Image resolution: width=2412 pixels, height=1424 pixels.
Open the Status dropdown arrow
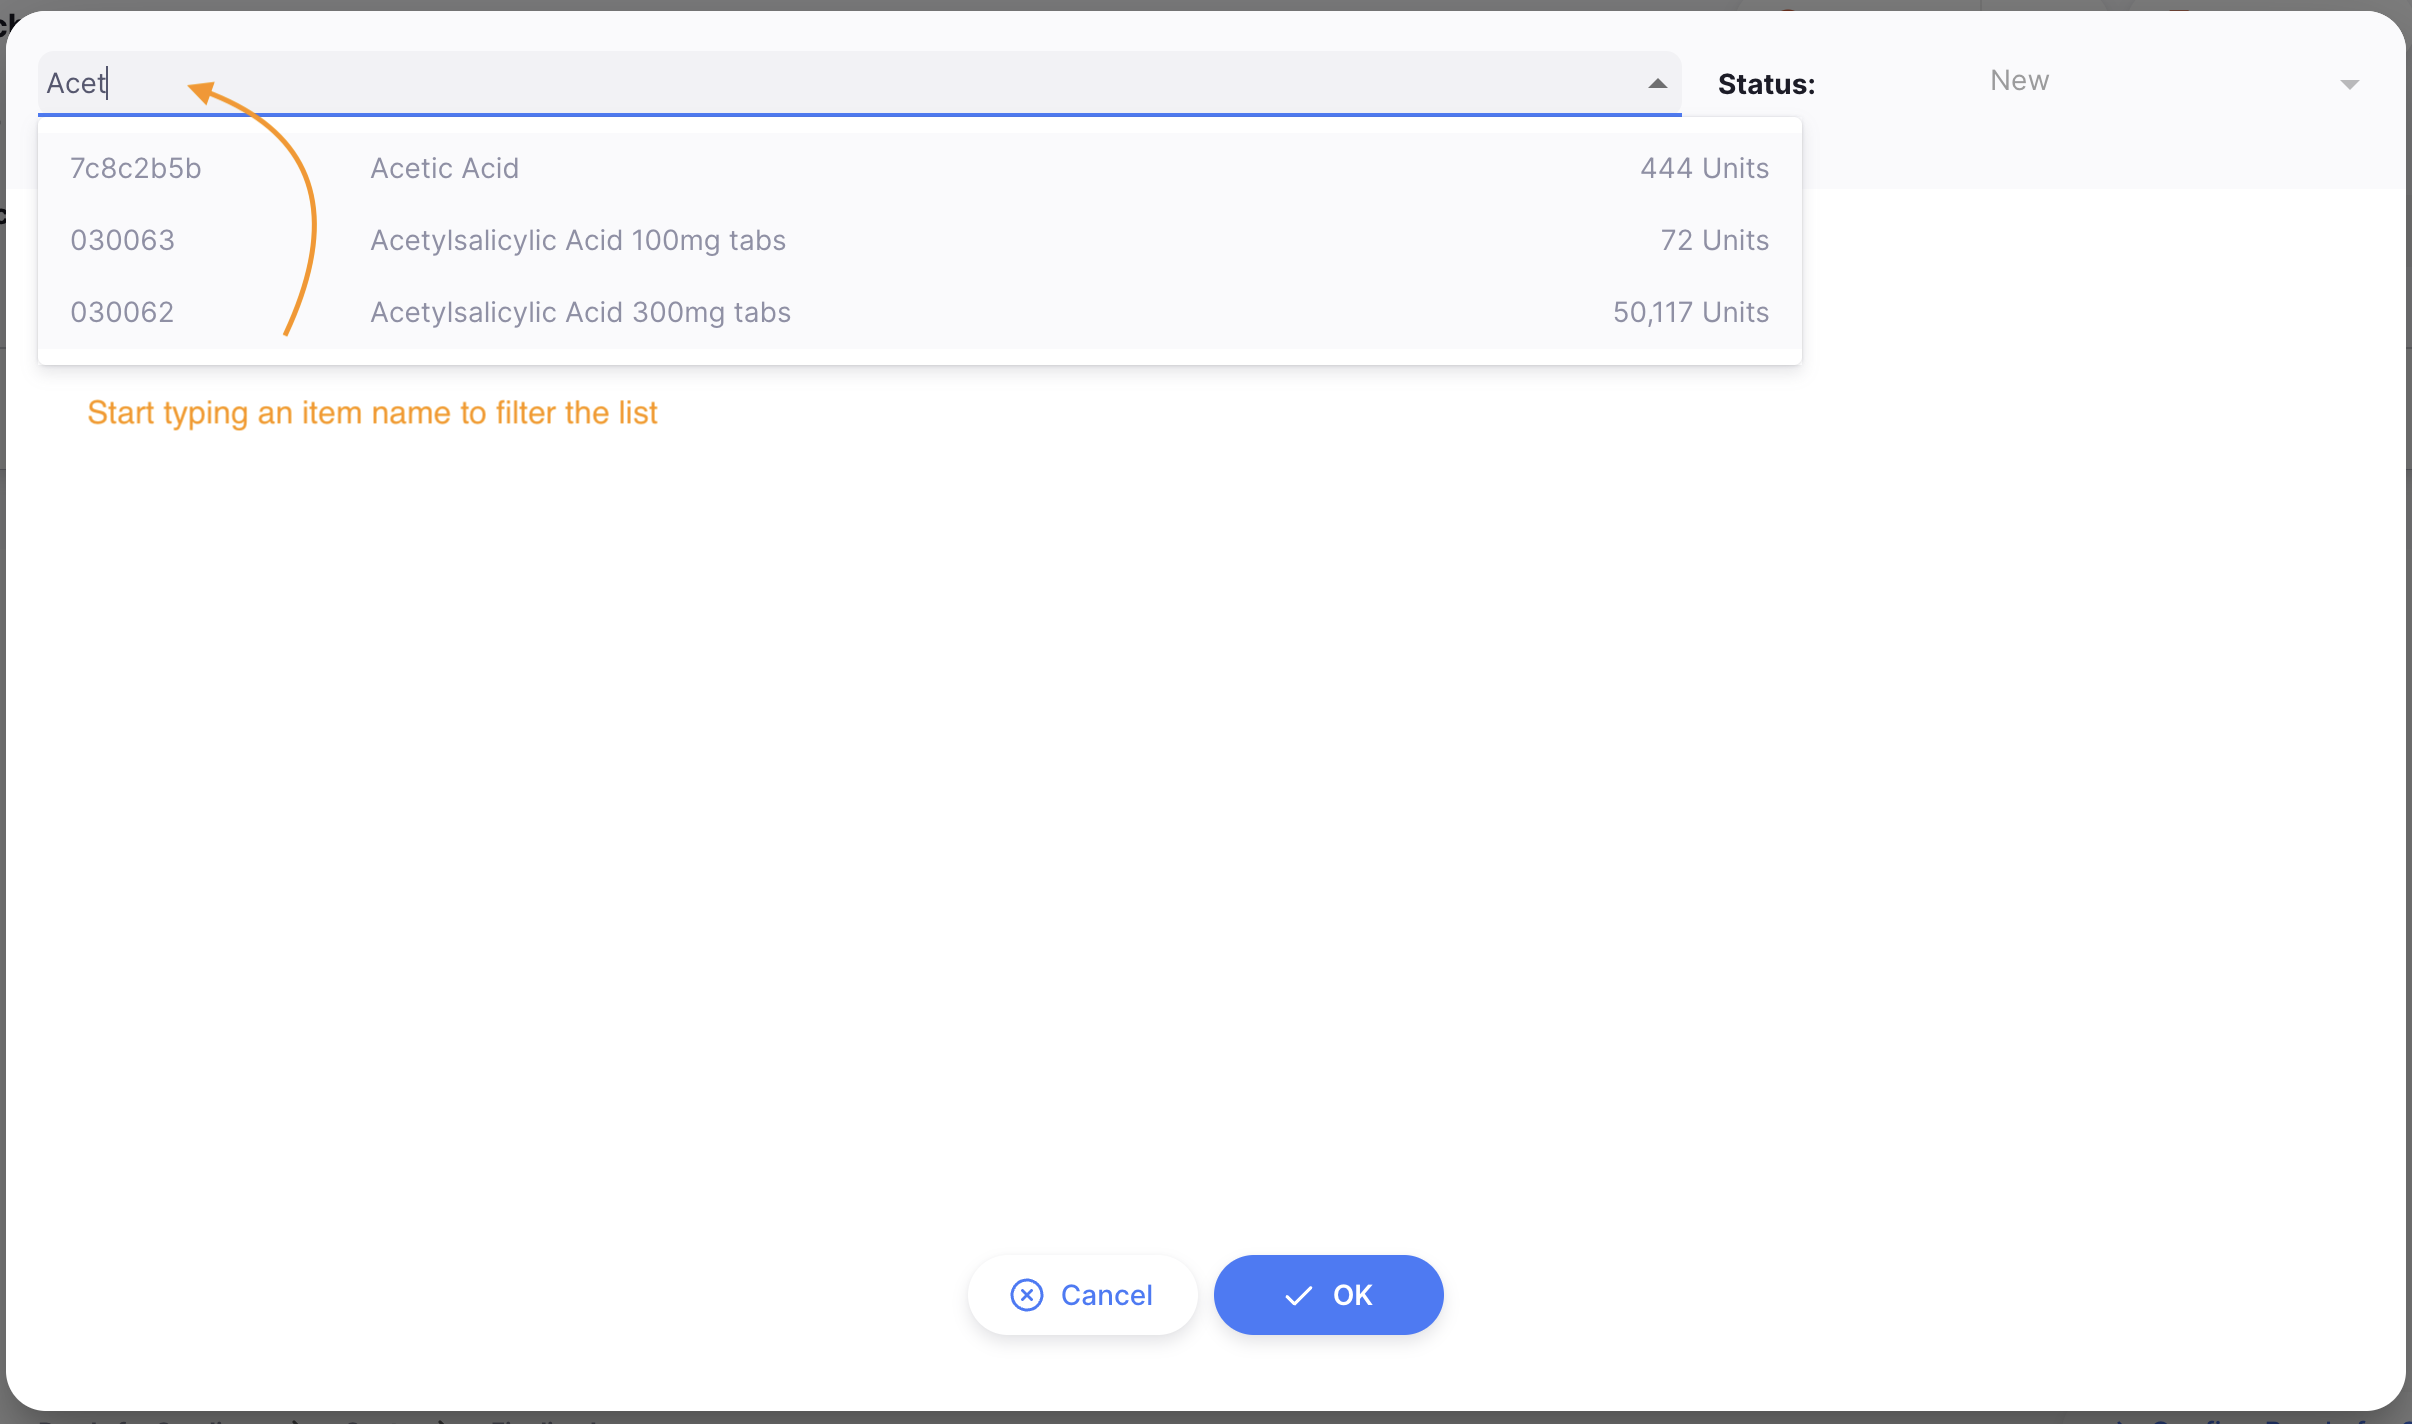[x=2349, y=83]
